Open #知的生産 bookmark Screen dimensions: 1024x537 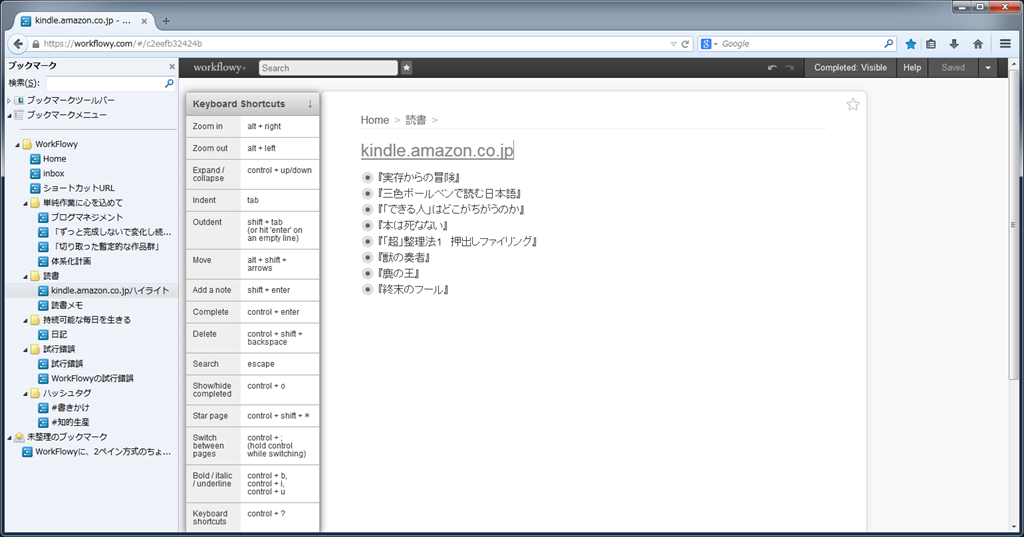point(71,423)
